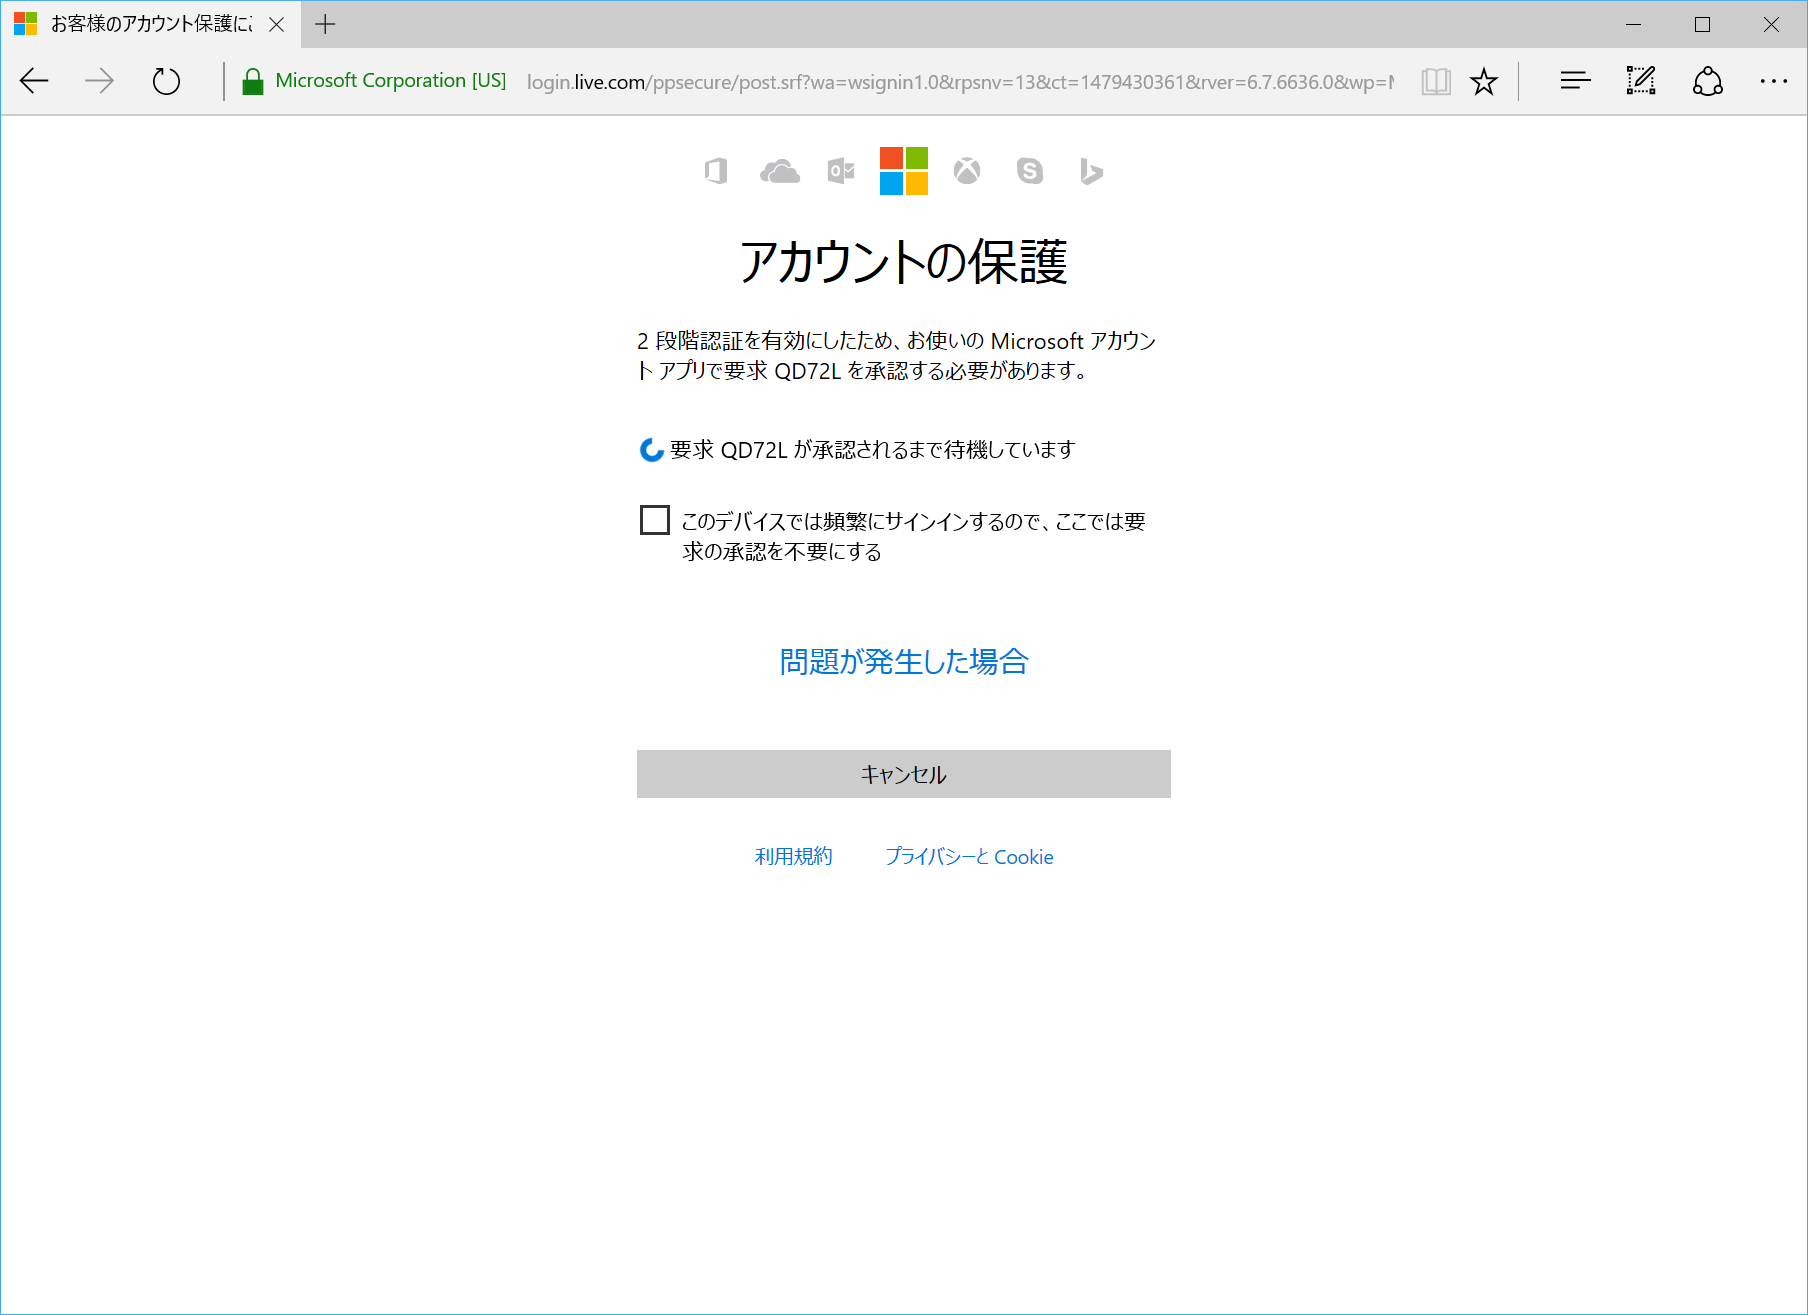Click the Bing icon in the product row
This screenshot has height=1315, width=1808.
pos(1090,171)
